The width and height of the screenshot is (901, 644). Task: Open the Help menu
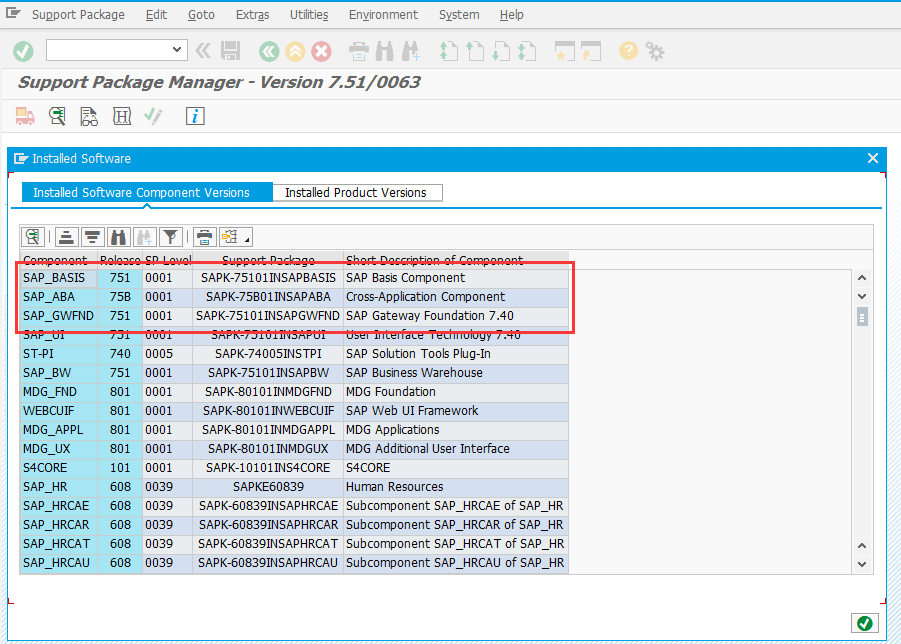[511, 15]
